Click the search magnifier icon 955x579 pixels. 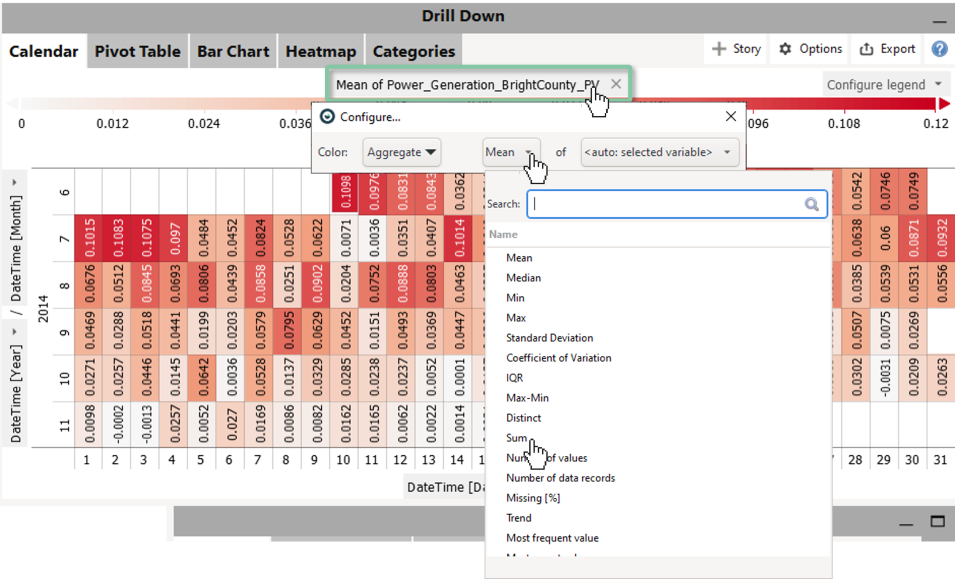812,204
